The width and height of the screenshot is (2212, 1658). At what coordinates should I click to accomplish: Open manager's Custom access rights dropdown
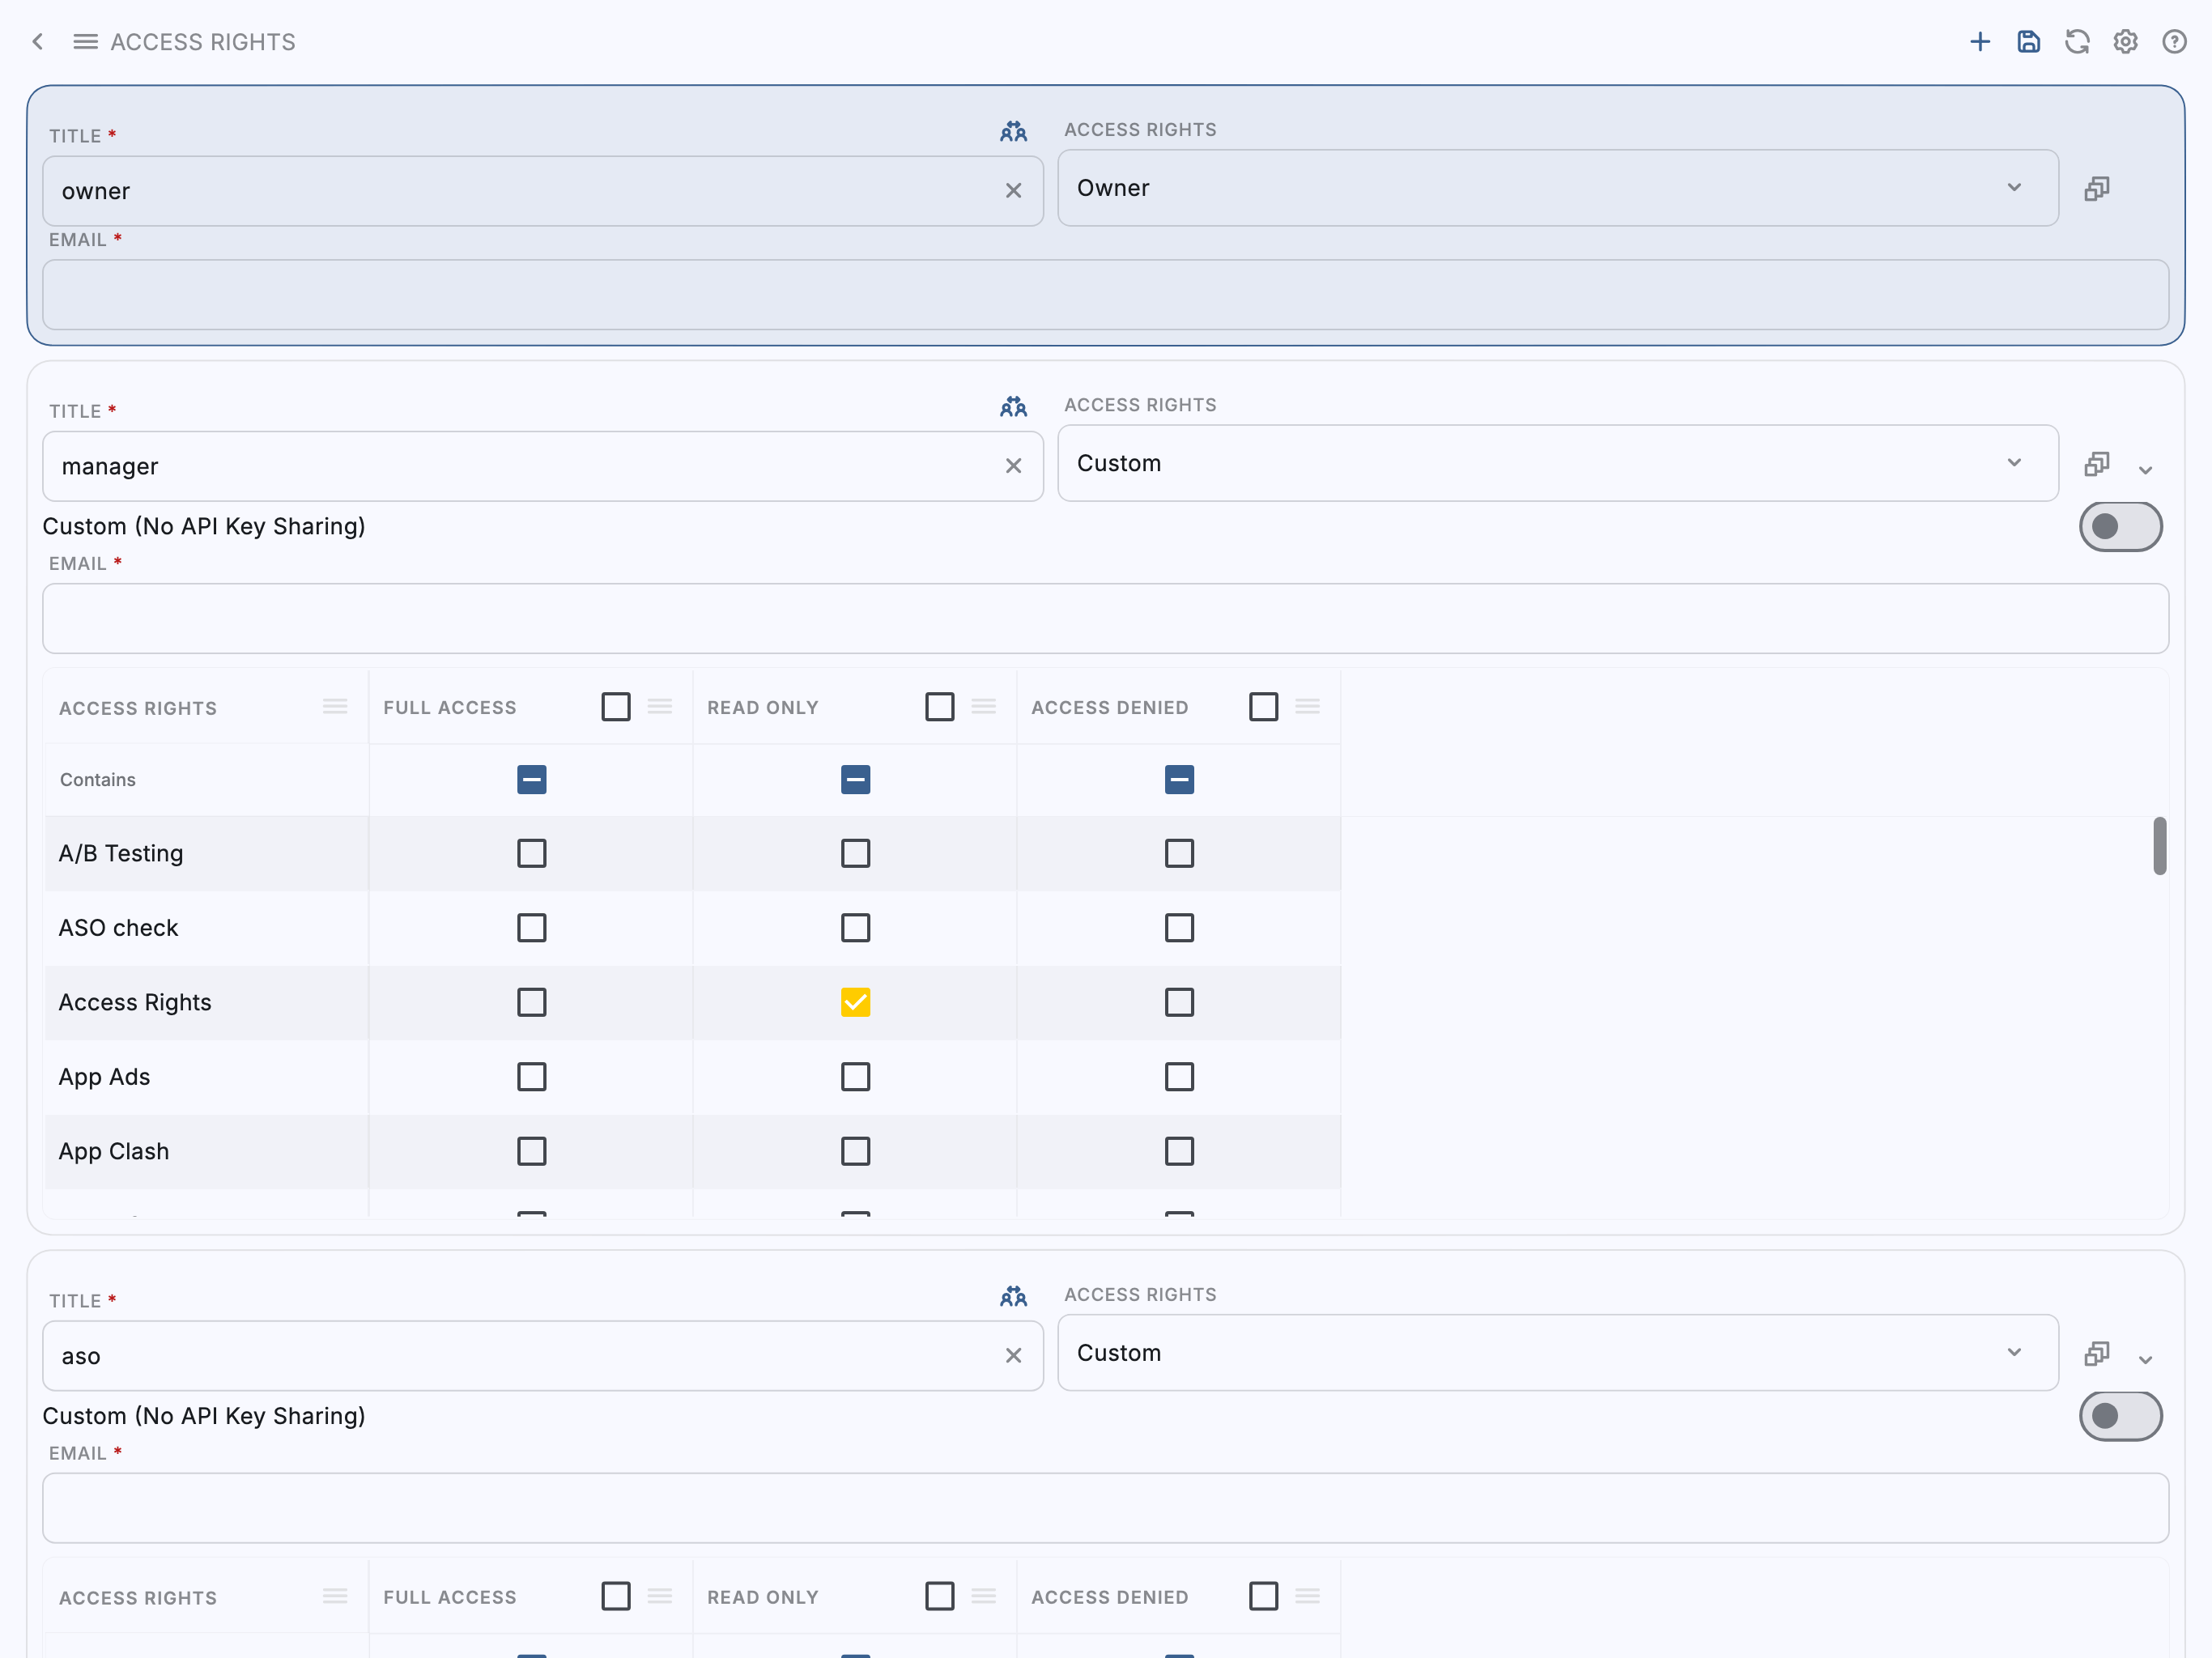coord(1557,463)
